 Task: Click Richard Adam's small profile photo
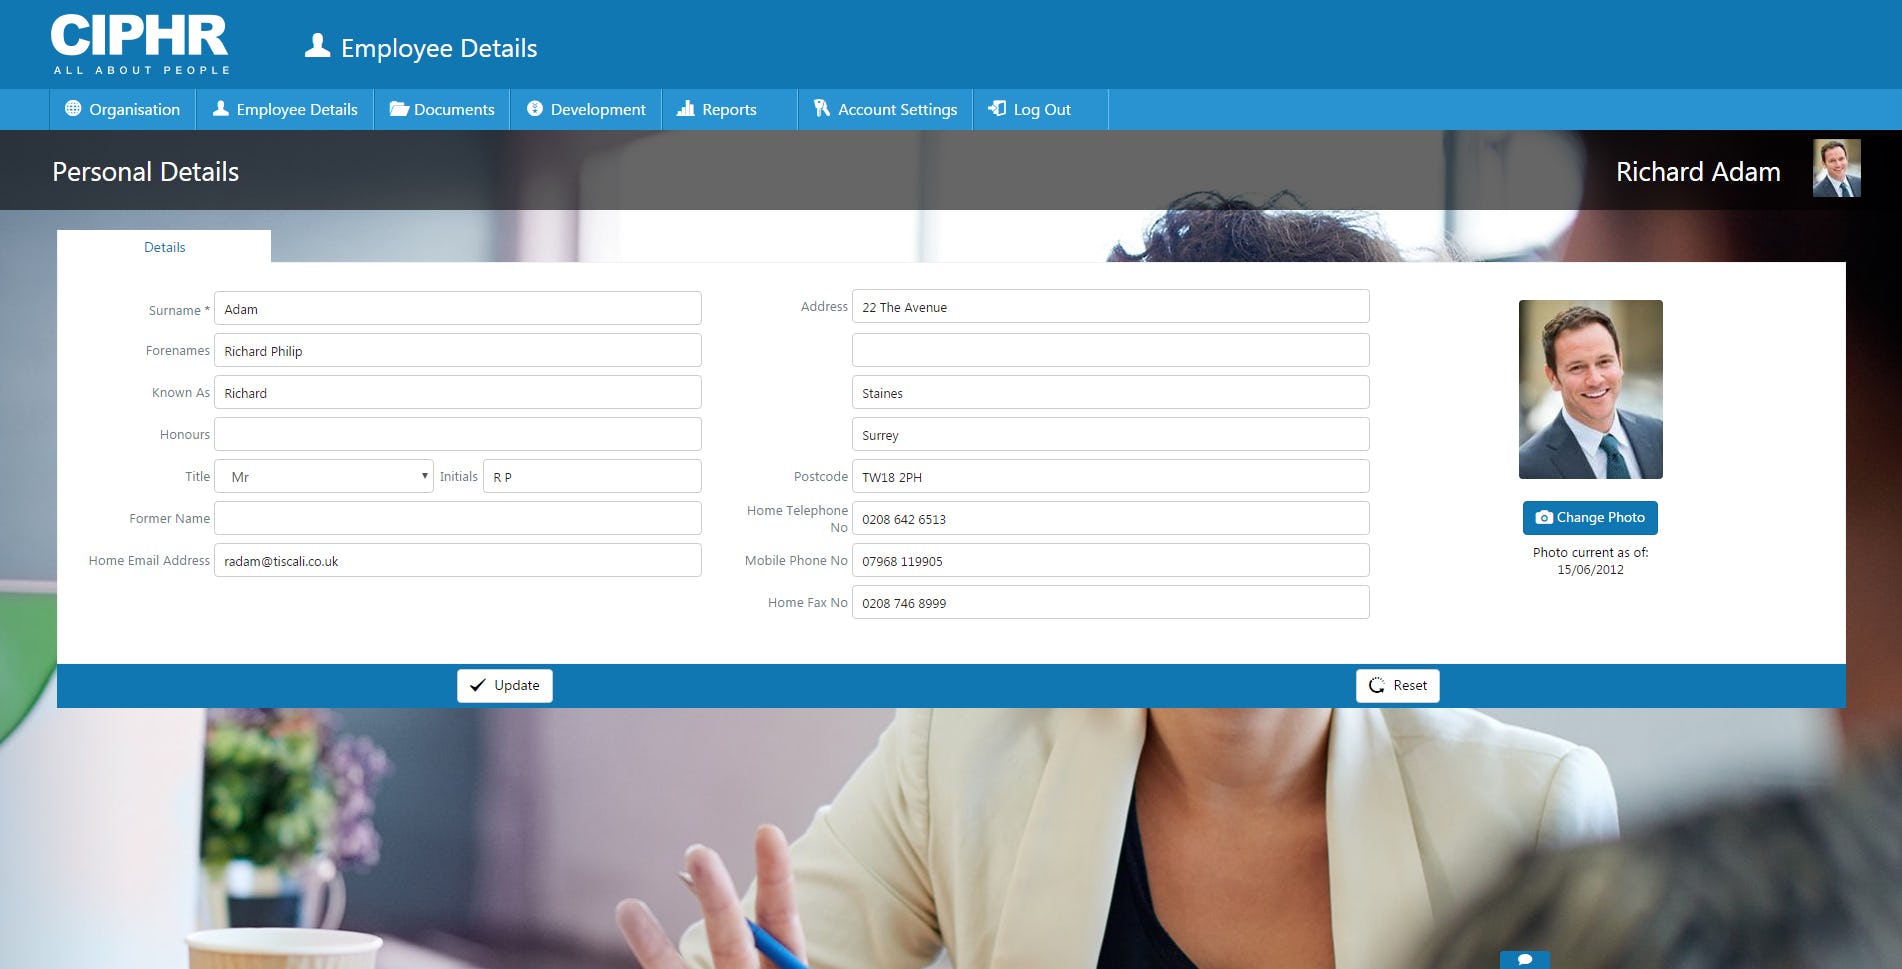1837,169
